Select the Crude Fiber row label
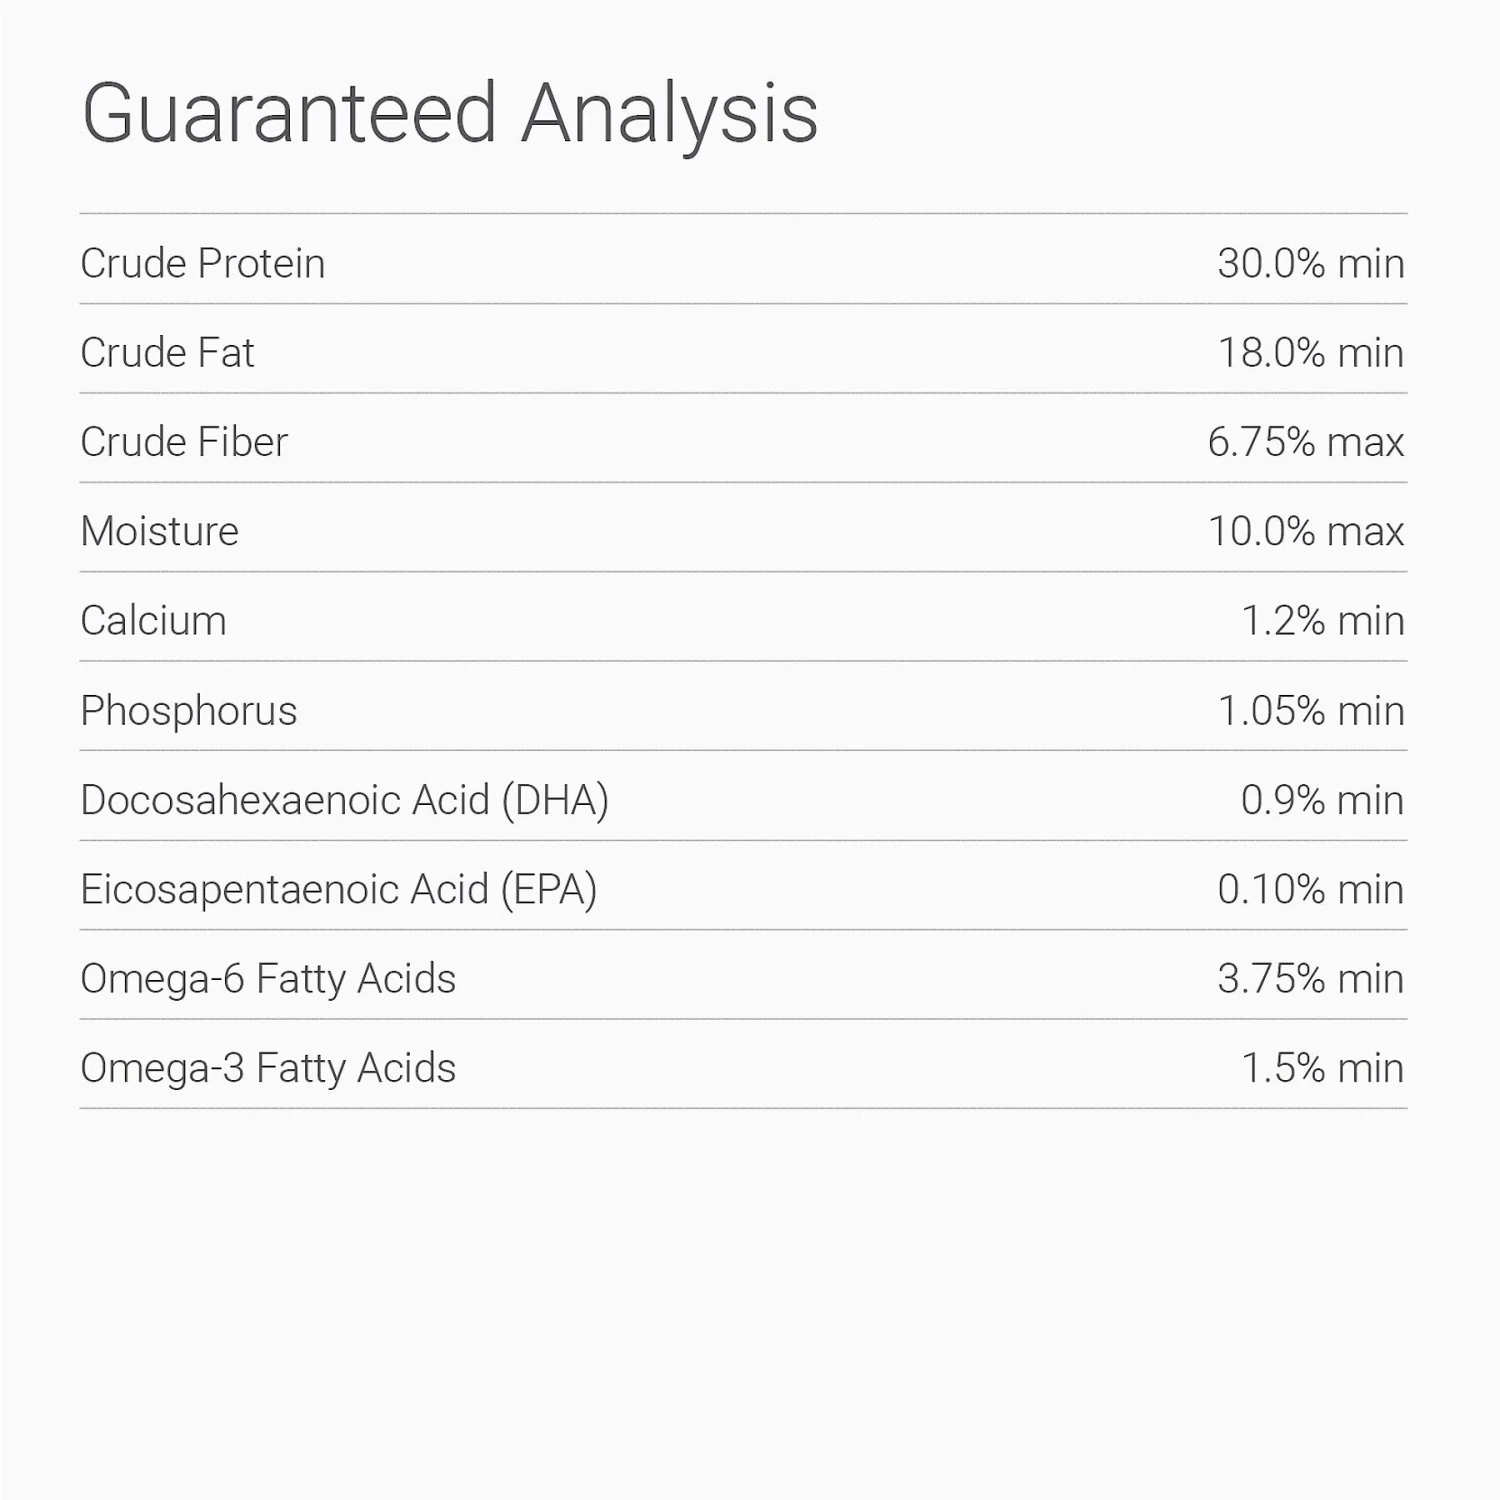This screenshot has width=1500, height=1500. pyautogui.click(x=184, y=442)
